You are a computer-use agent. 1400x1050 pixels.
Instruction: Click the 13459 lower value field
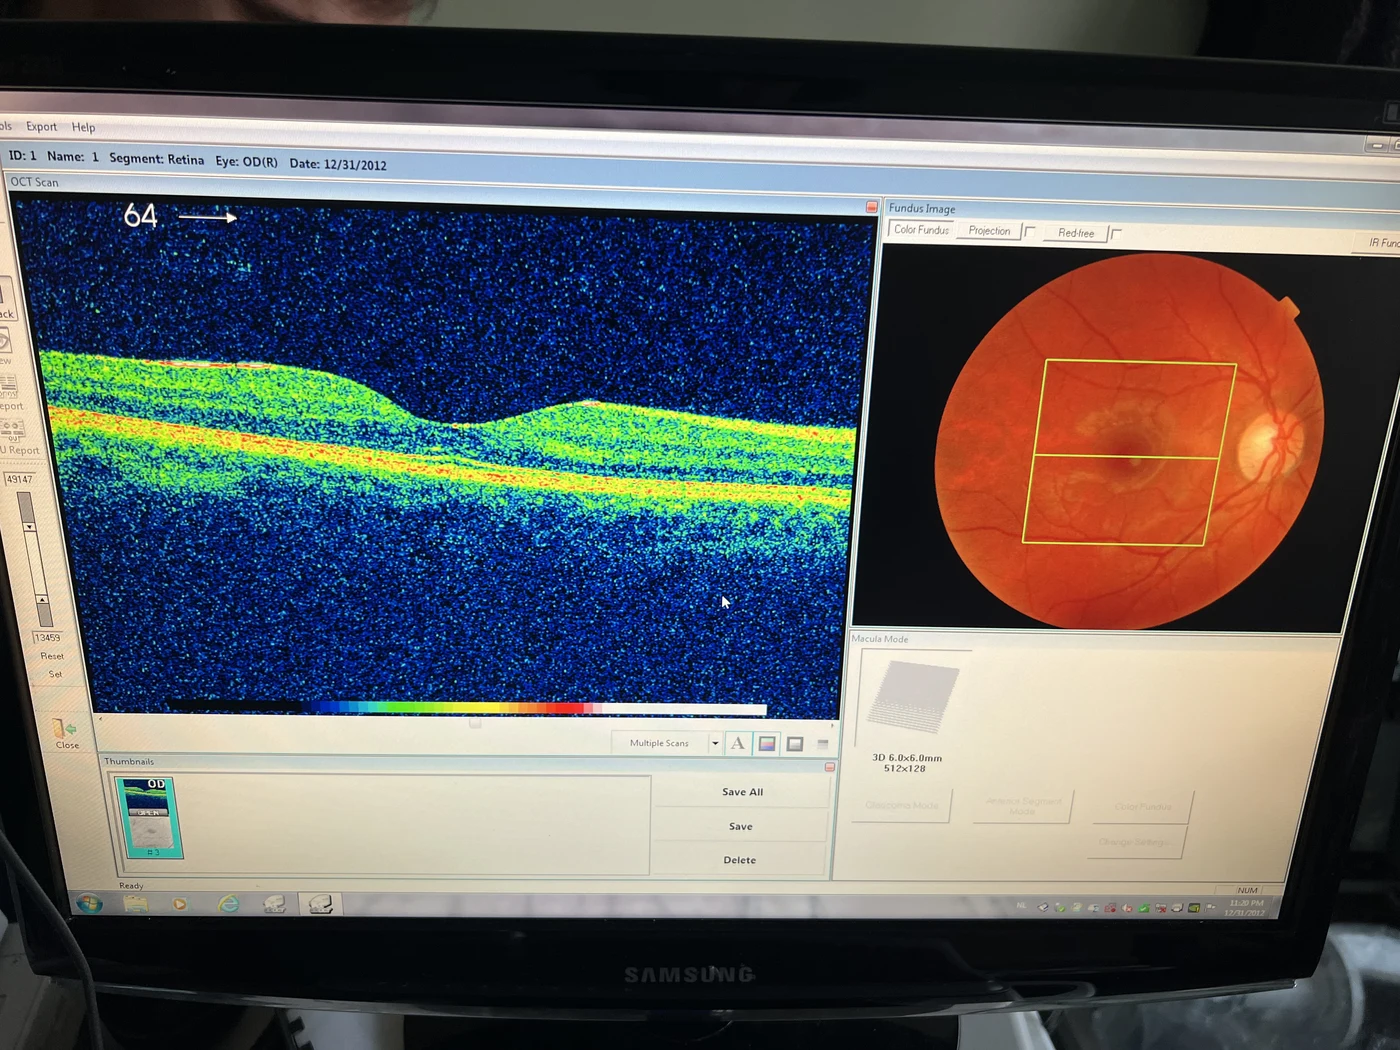[47, 637]
